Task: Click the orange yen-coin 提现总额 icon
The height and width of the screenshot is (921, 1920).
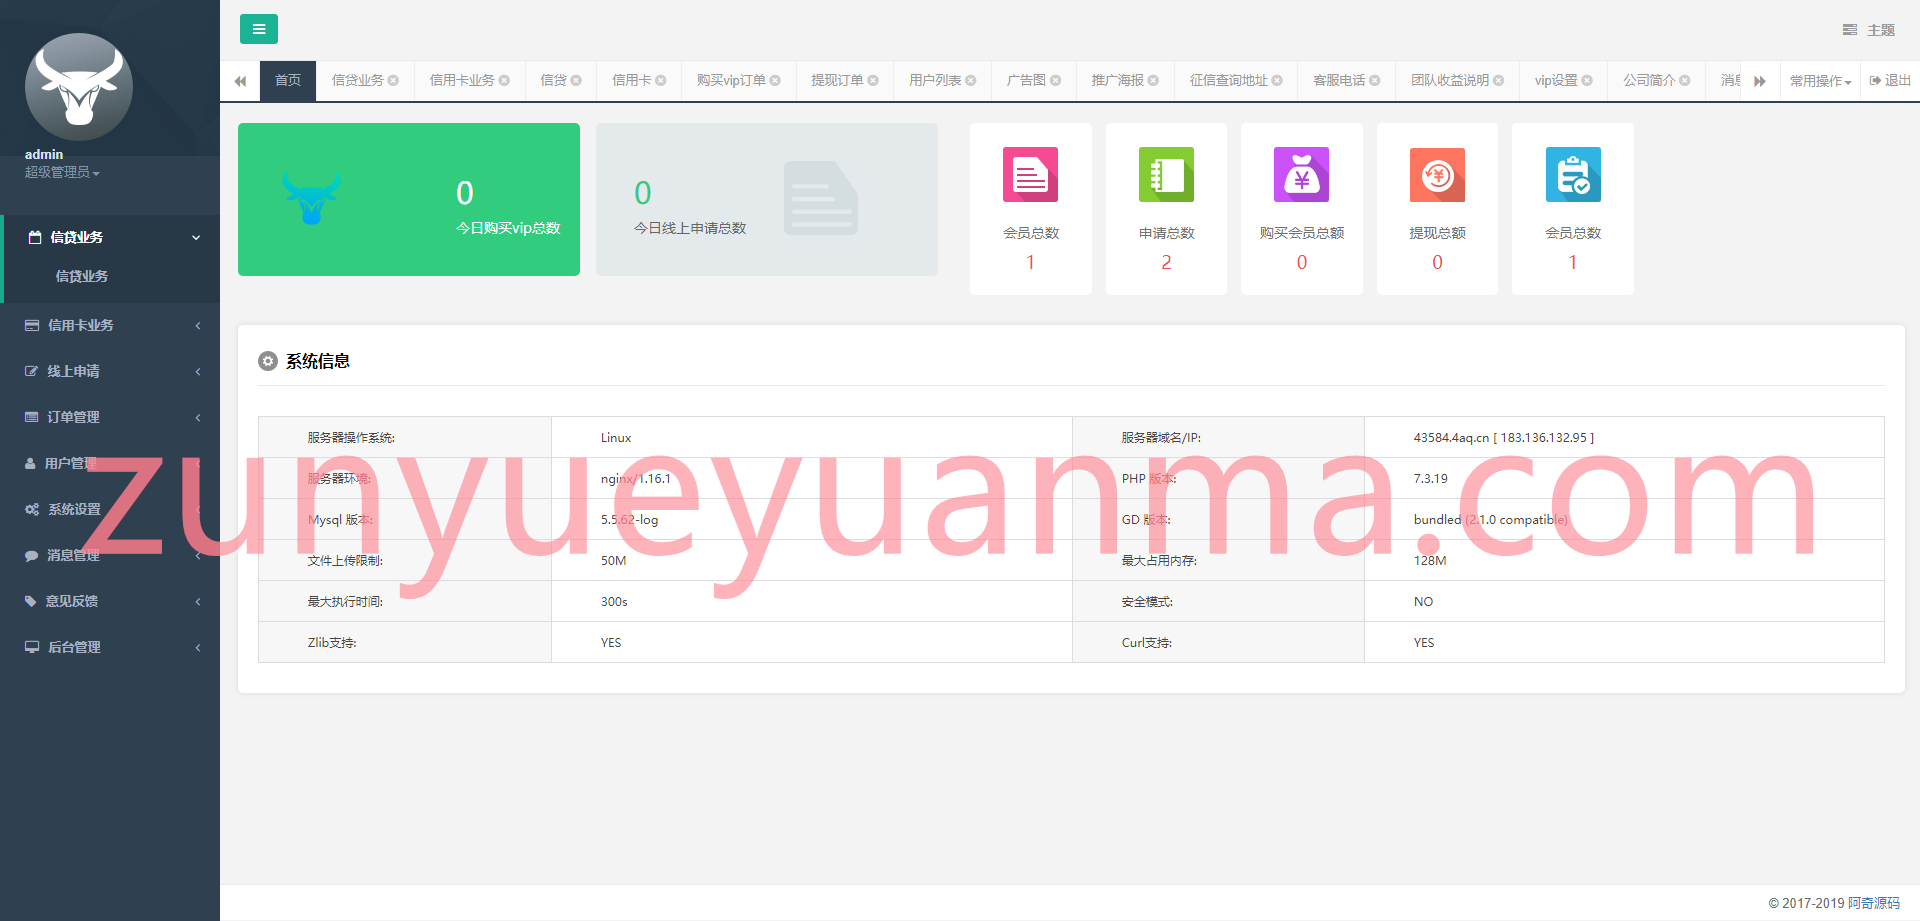Action: pyautogui.click(x=1437, y=175)
